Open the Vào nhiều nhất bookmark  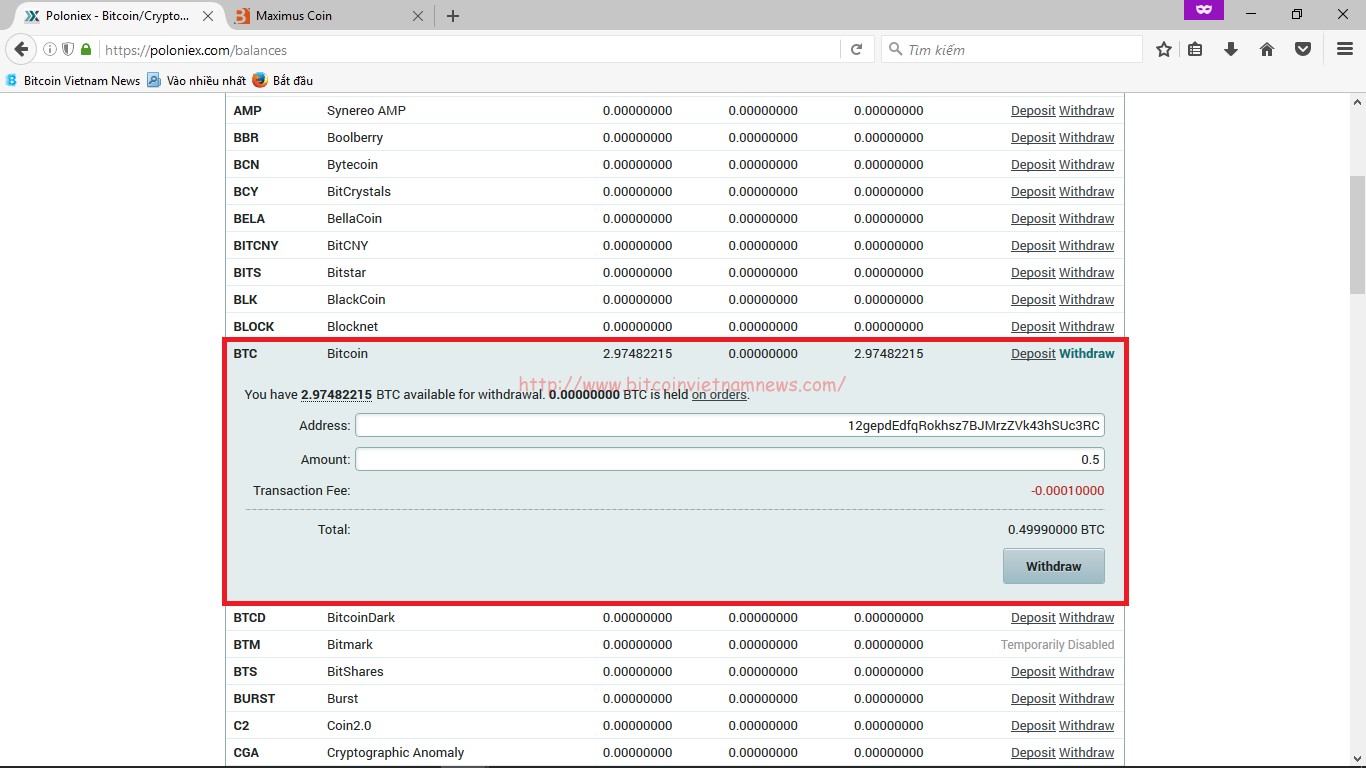pyautogui.click(x=196, y=80)
